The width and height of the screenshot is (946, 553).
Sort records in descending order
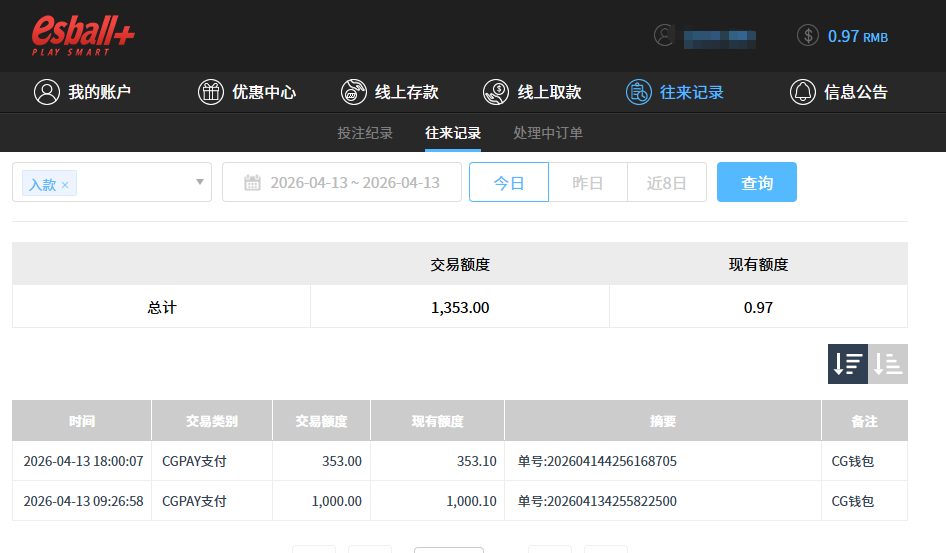point(847,364)
